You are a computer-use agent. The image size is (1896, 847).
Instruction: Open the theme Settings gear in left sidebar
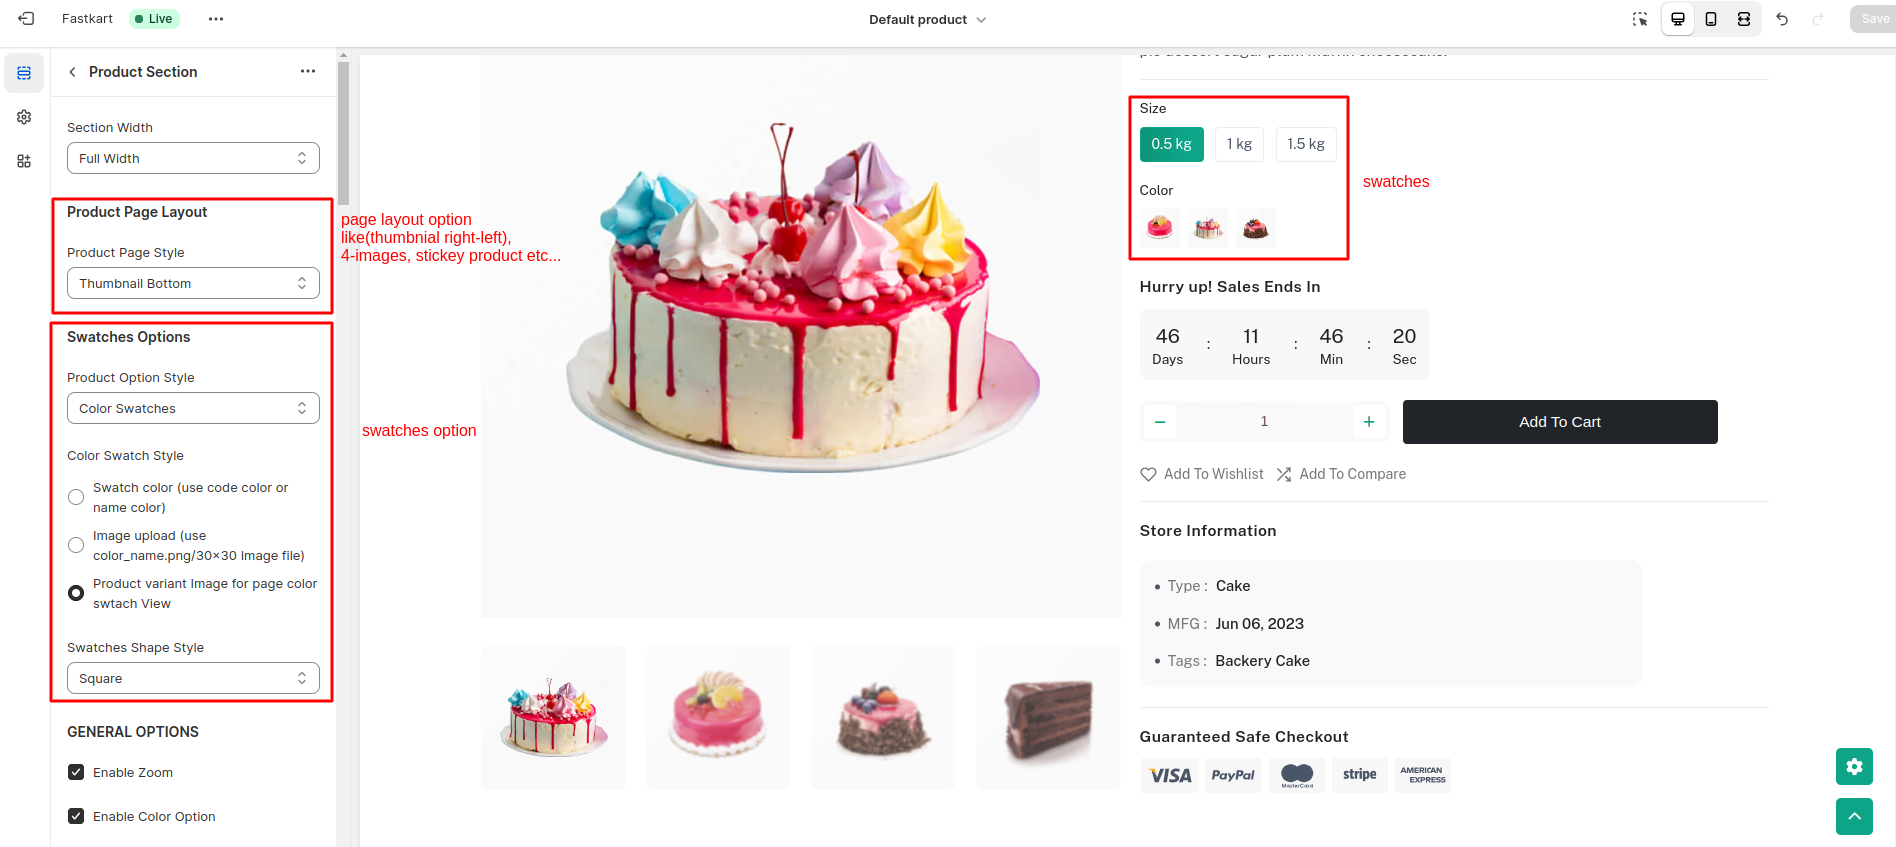click(x=24, y=117)
